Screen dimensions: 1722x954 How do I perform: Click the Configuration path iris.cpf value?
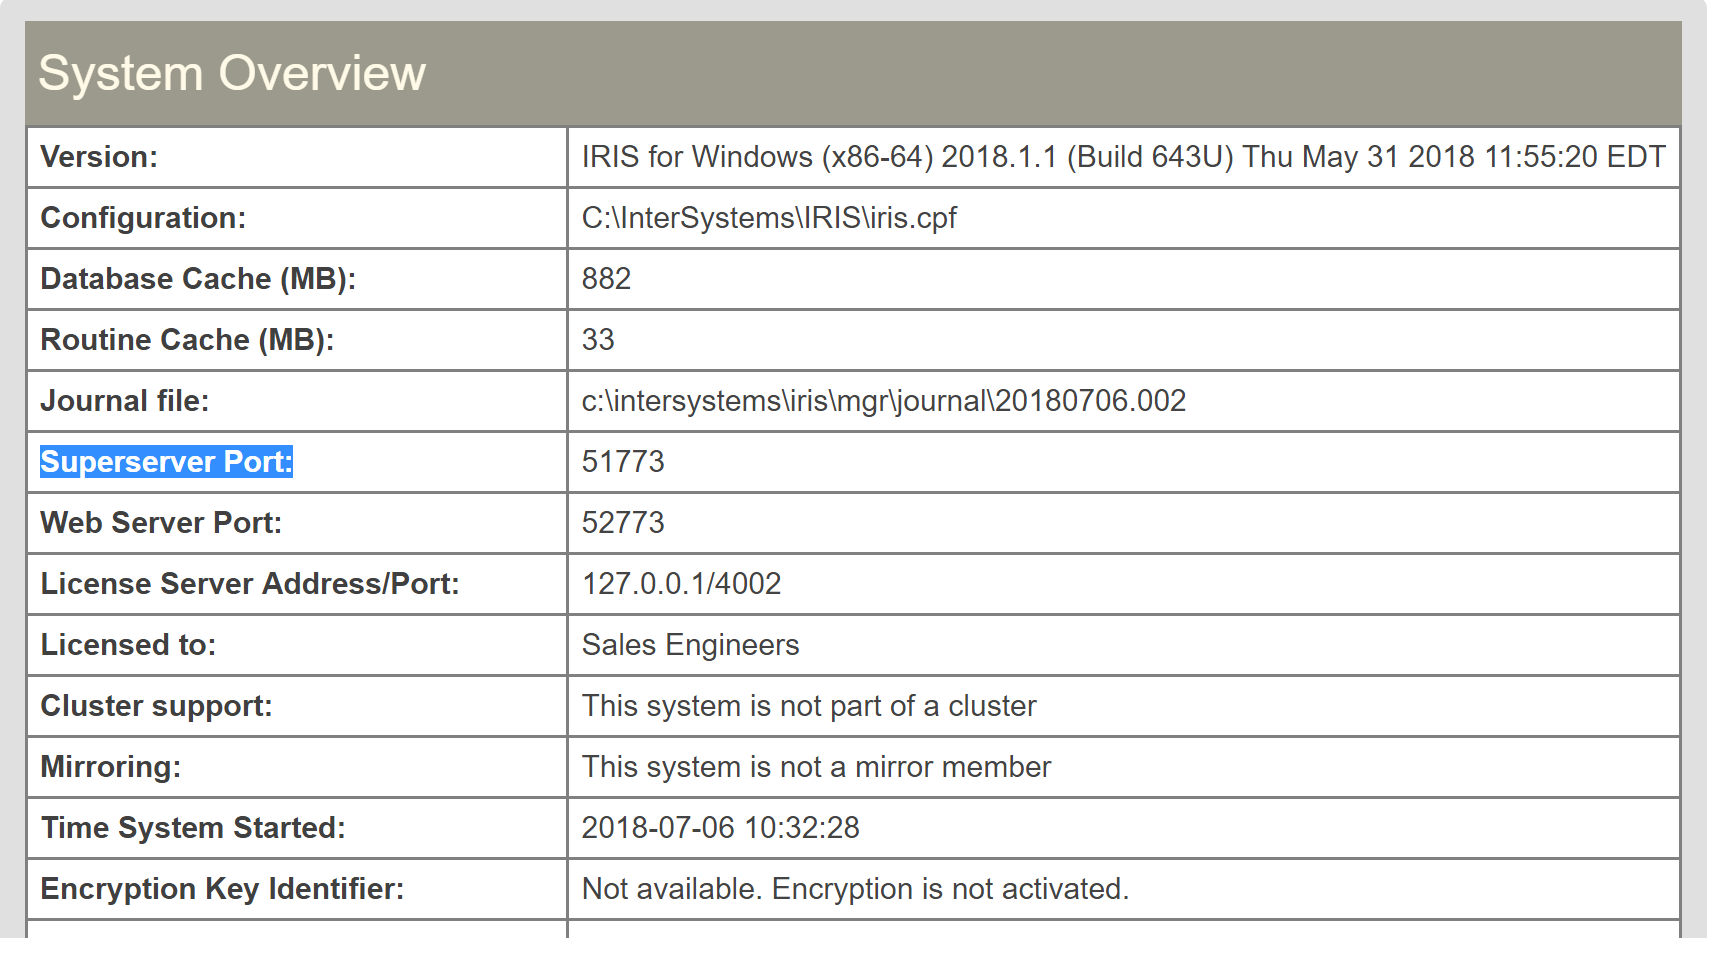[x=769, y=218]
